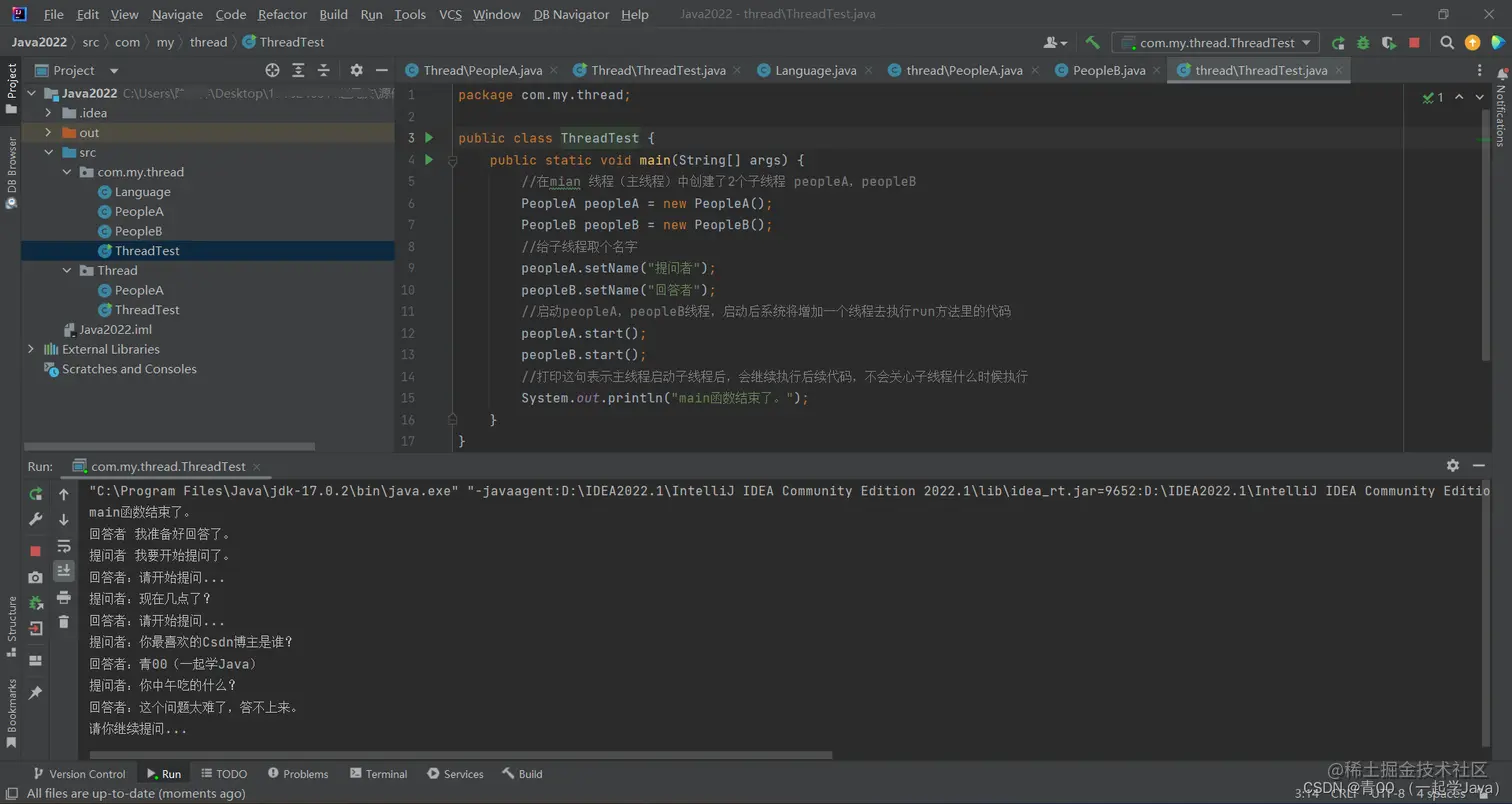Open the Terminal tool window

pyautogui.click(x=378, y=774)
